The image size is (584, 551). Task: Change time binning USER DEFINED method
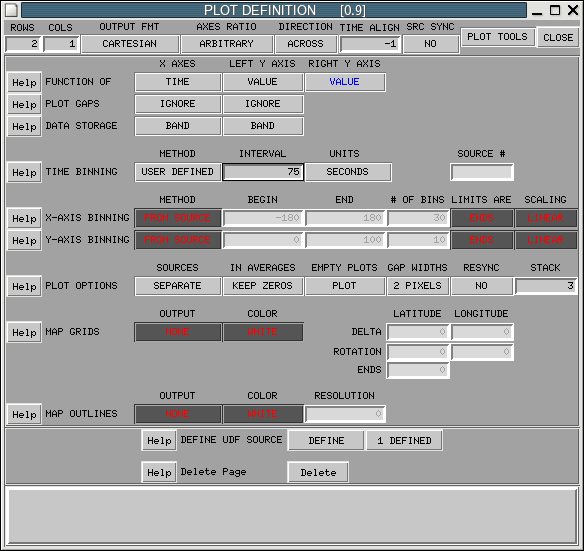pyautogui.click(x=178, y=172)
